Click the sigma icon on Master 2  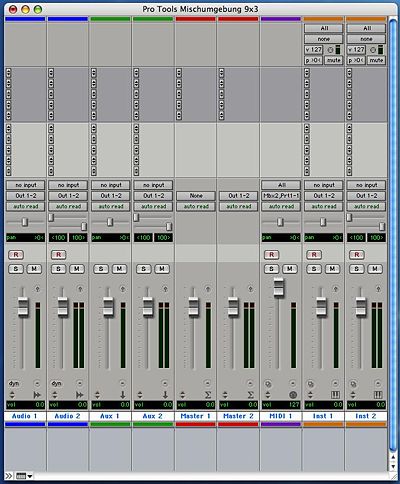[x=250, y=395]
